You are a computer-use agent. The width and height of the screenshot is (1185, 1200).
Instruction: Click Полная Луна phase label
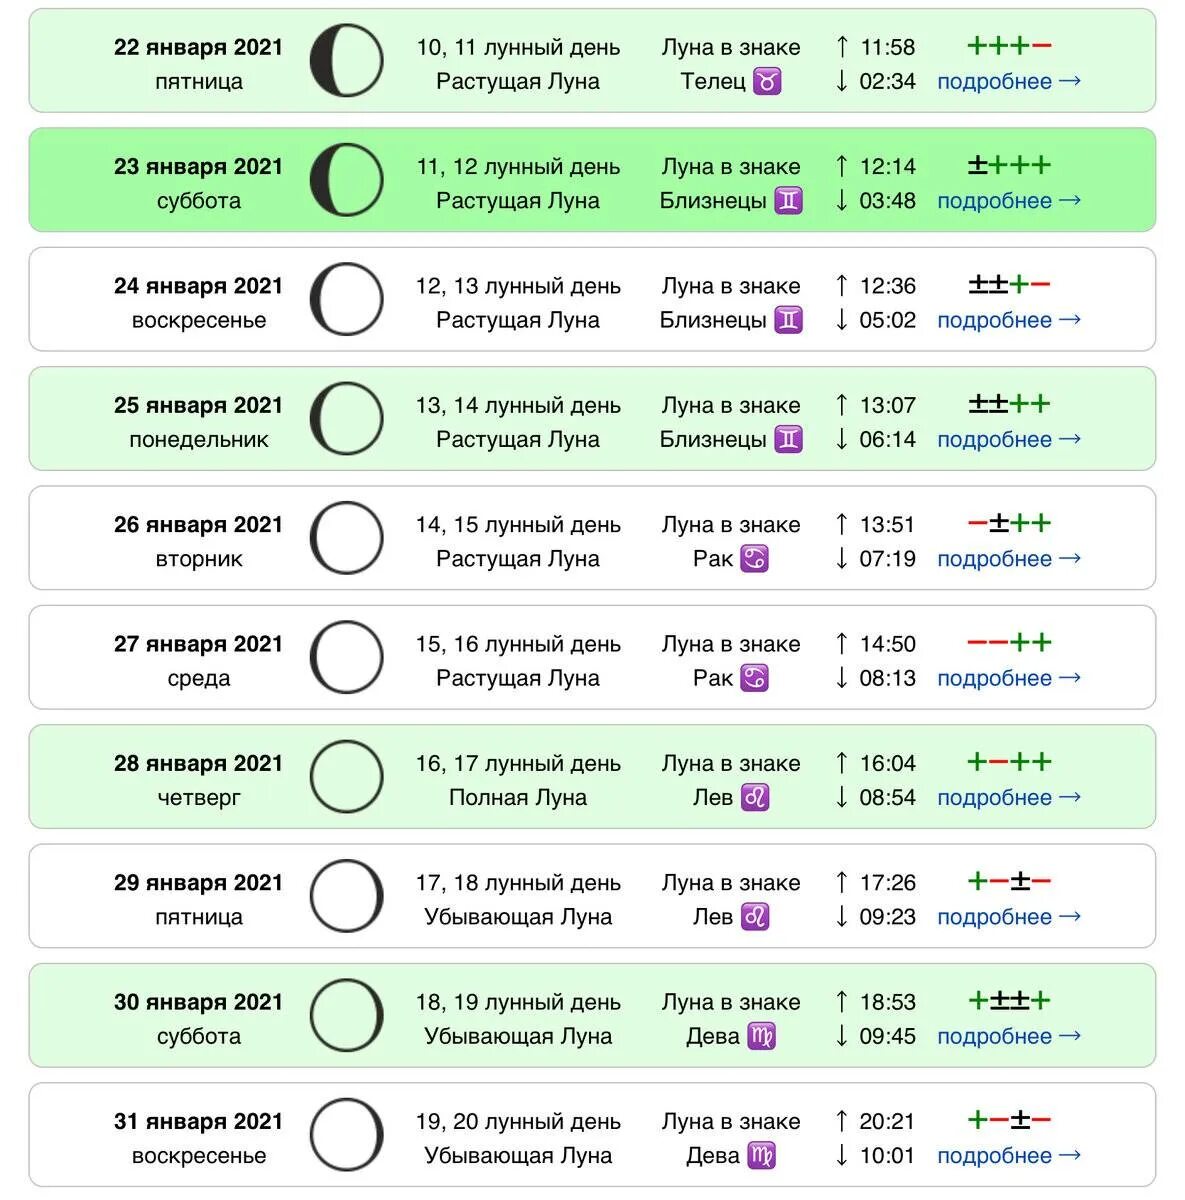coord(518,798)
